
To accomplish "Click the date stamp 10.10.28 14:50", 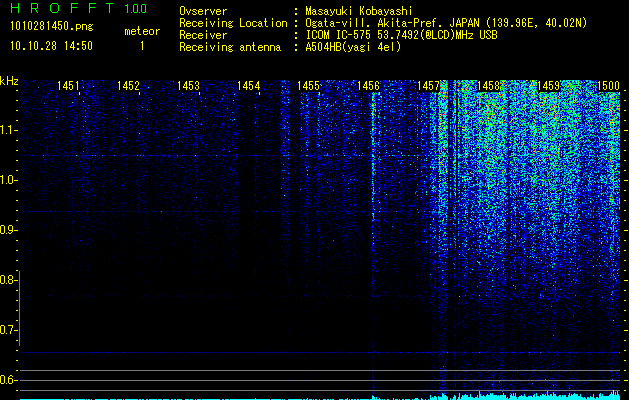I will coord(51,46).
